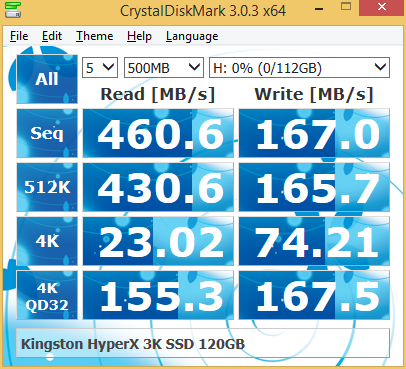Open the File menu
Image resolution: width=406 pixels, height=369 pixels.
click(x=19, y=36)
